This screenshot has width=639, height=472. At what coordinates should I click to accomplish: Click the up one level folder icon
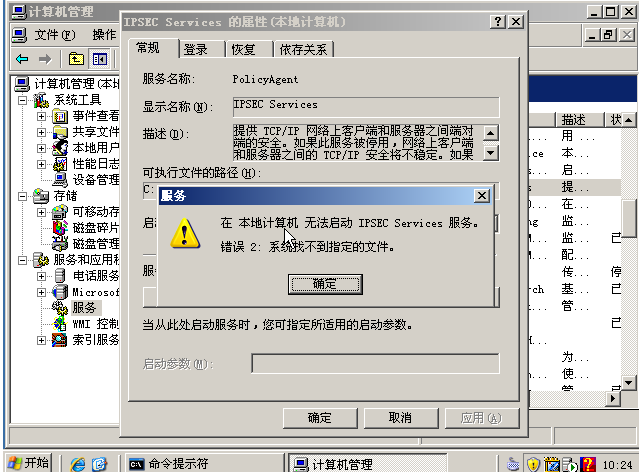coord(76,60)
